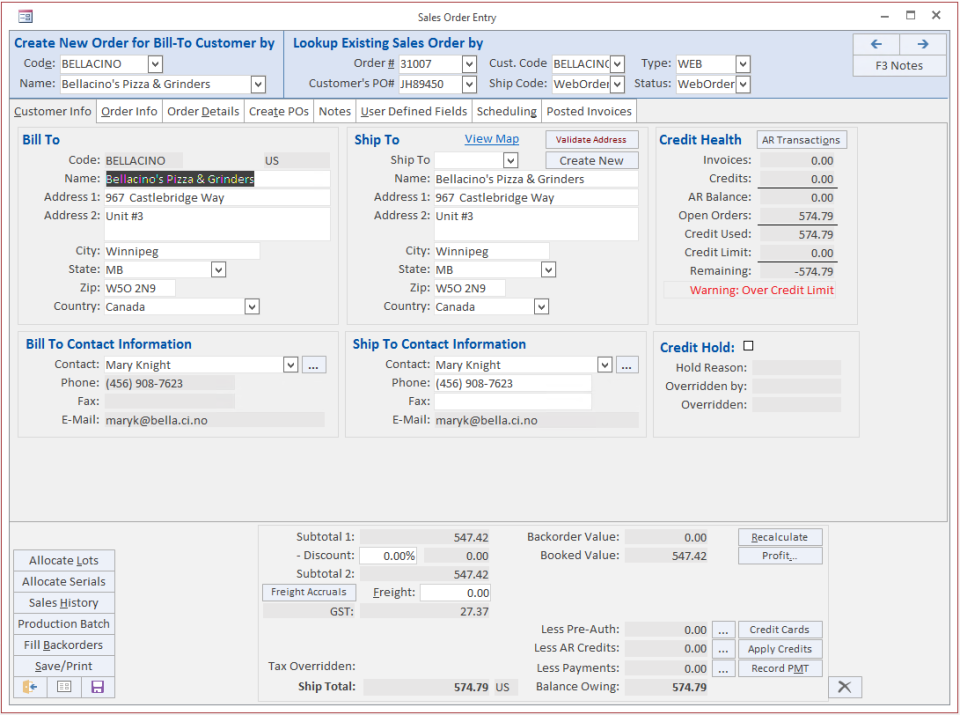Open the Order # dropdown
This screenshot has height=715, width=960.
pyautogui.click(x=467, y=63)
